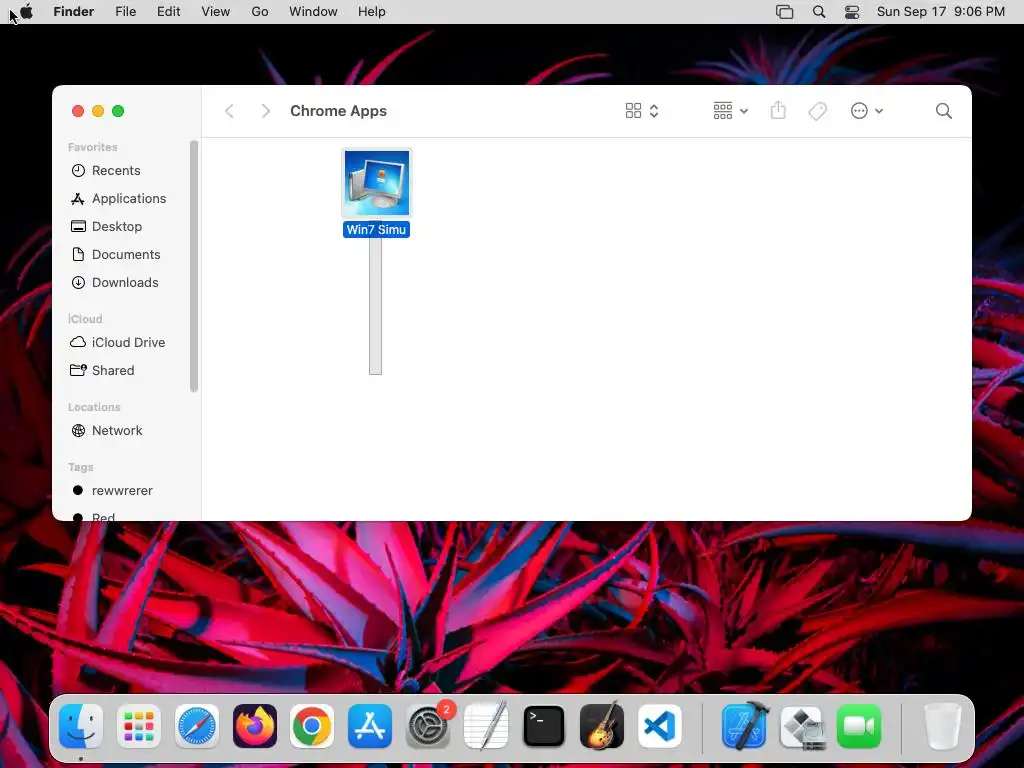Open the File menu
Viewport: 1024px width, 768px height.
125,12
